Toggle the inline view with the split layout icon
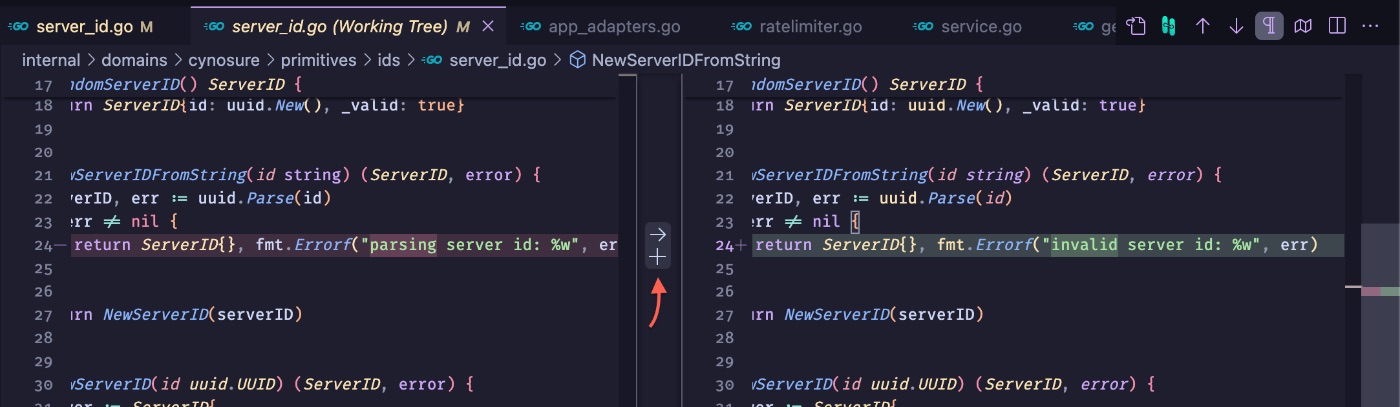Image resolution: width=1400 pixels, height=407 pixels. (1337, 26)
